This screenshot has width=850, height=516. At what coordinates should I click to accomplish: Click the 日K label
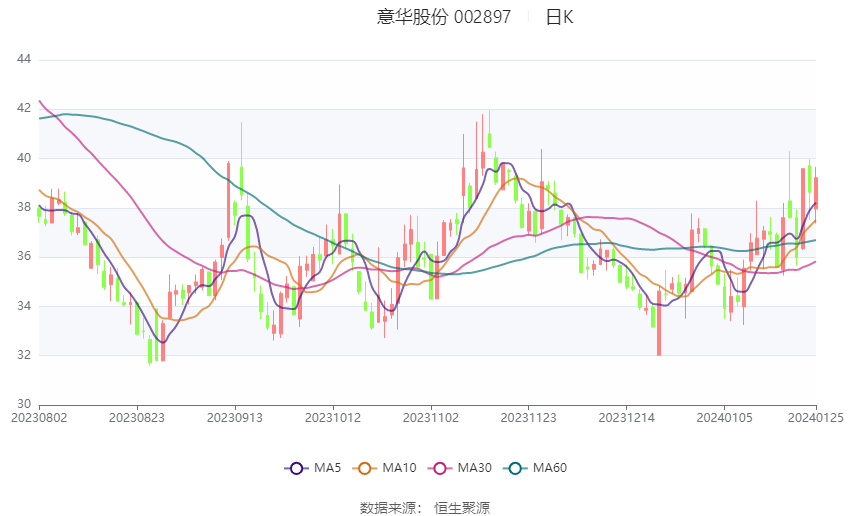pyautogui.click(x=559, y=17)
